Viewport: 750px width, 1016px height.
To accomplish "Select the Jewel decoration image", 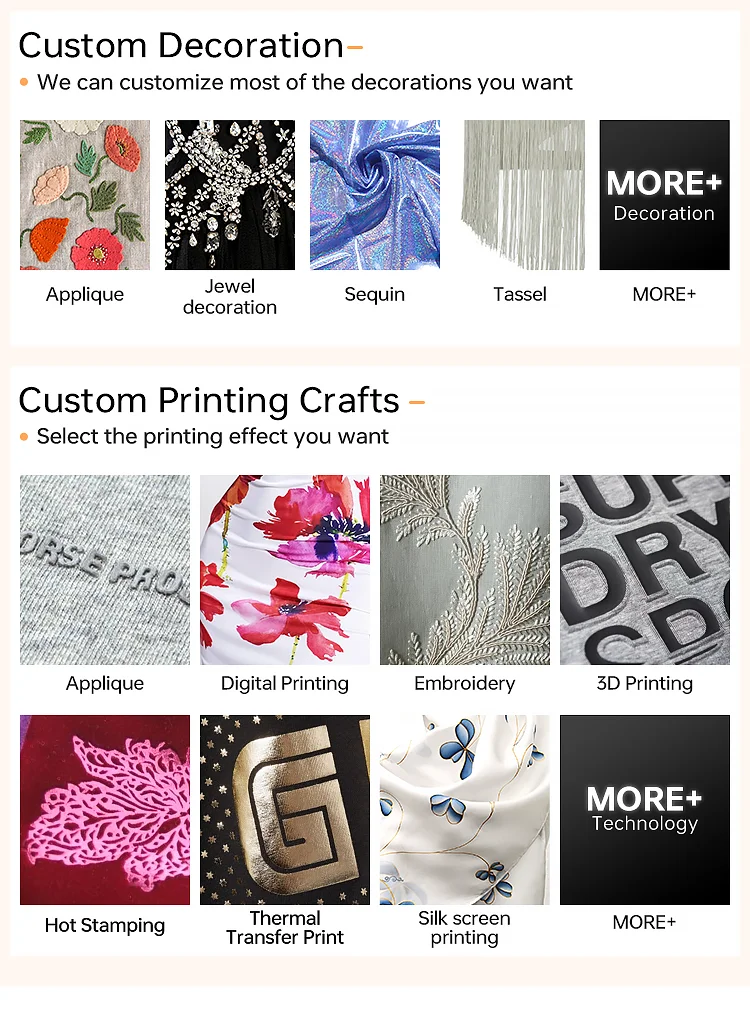I will pyautogui.click(x=229, y=194).
